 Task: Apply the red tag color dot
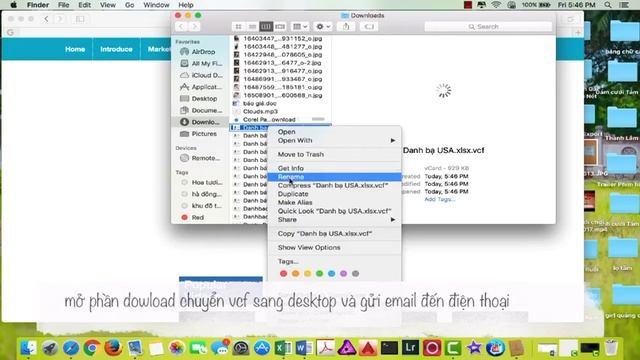[x=283, y=273]
